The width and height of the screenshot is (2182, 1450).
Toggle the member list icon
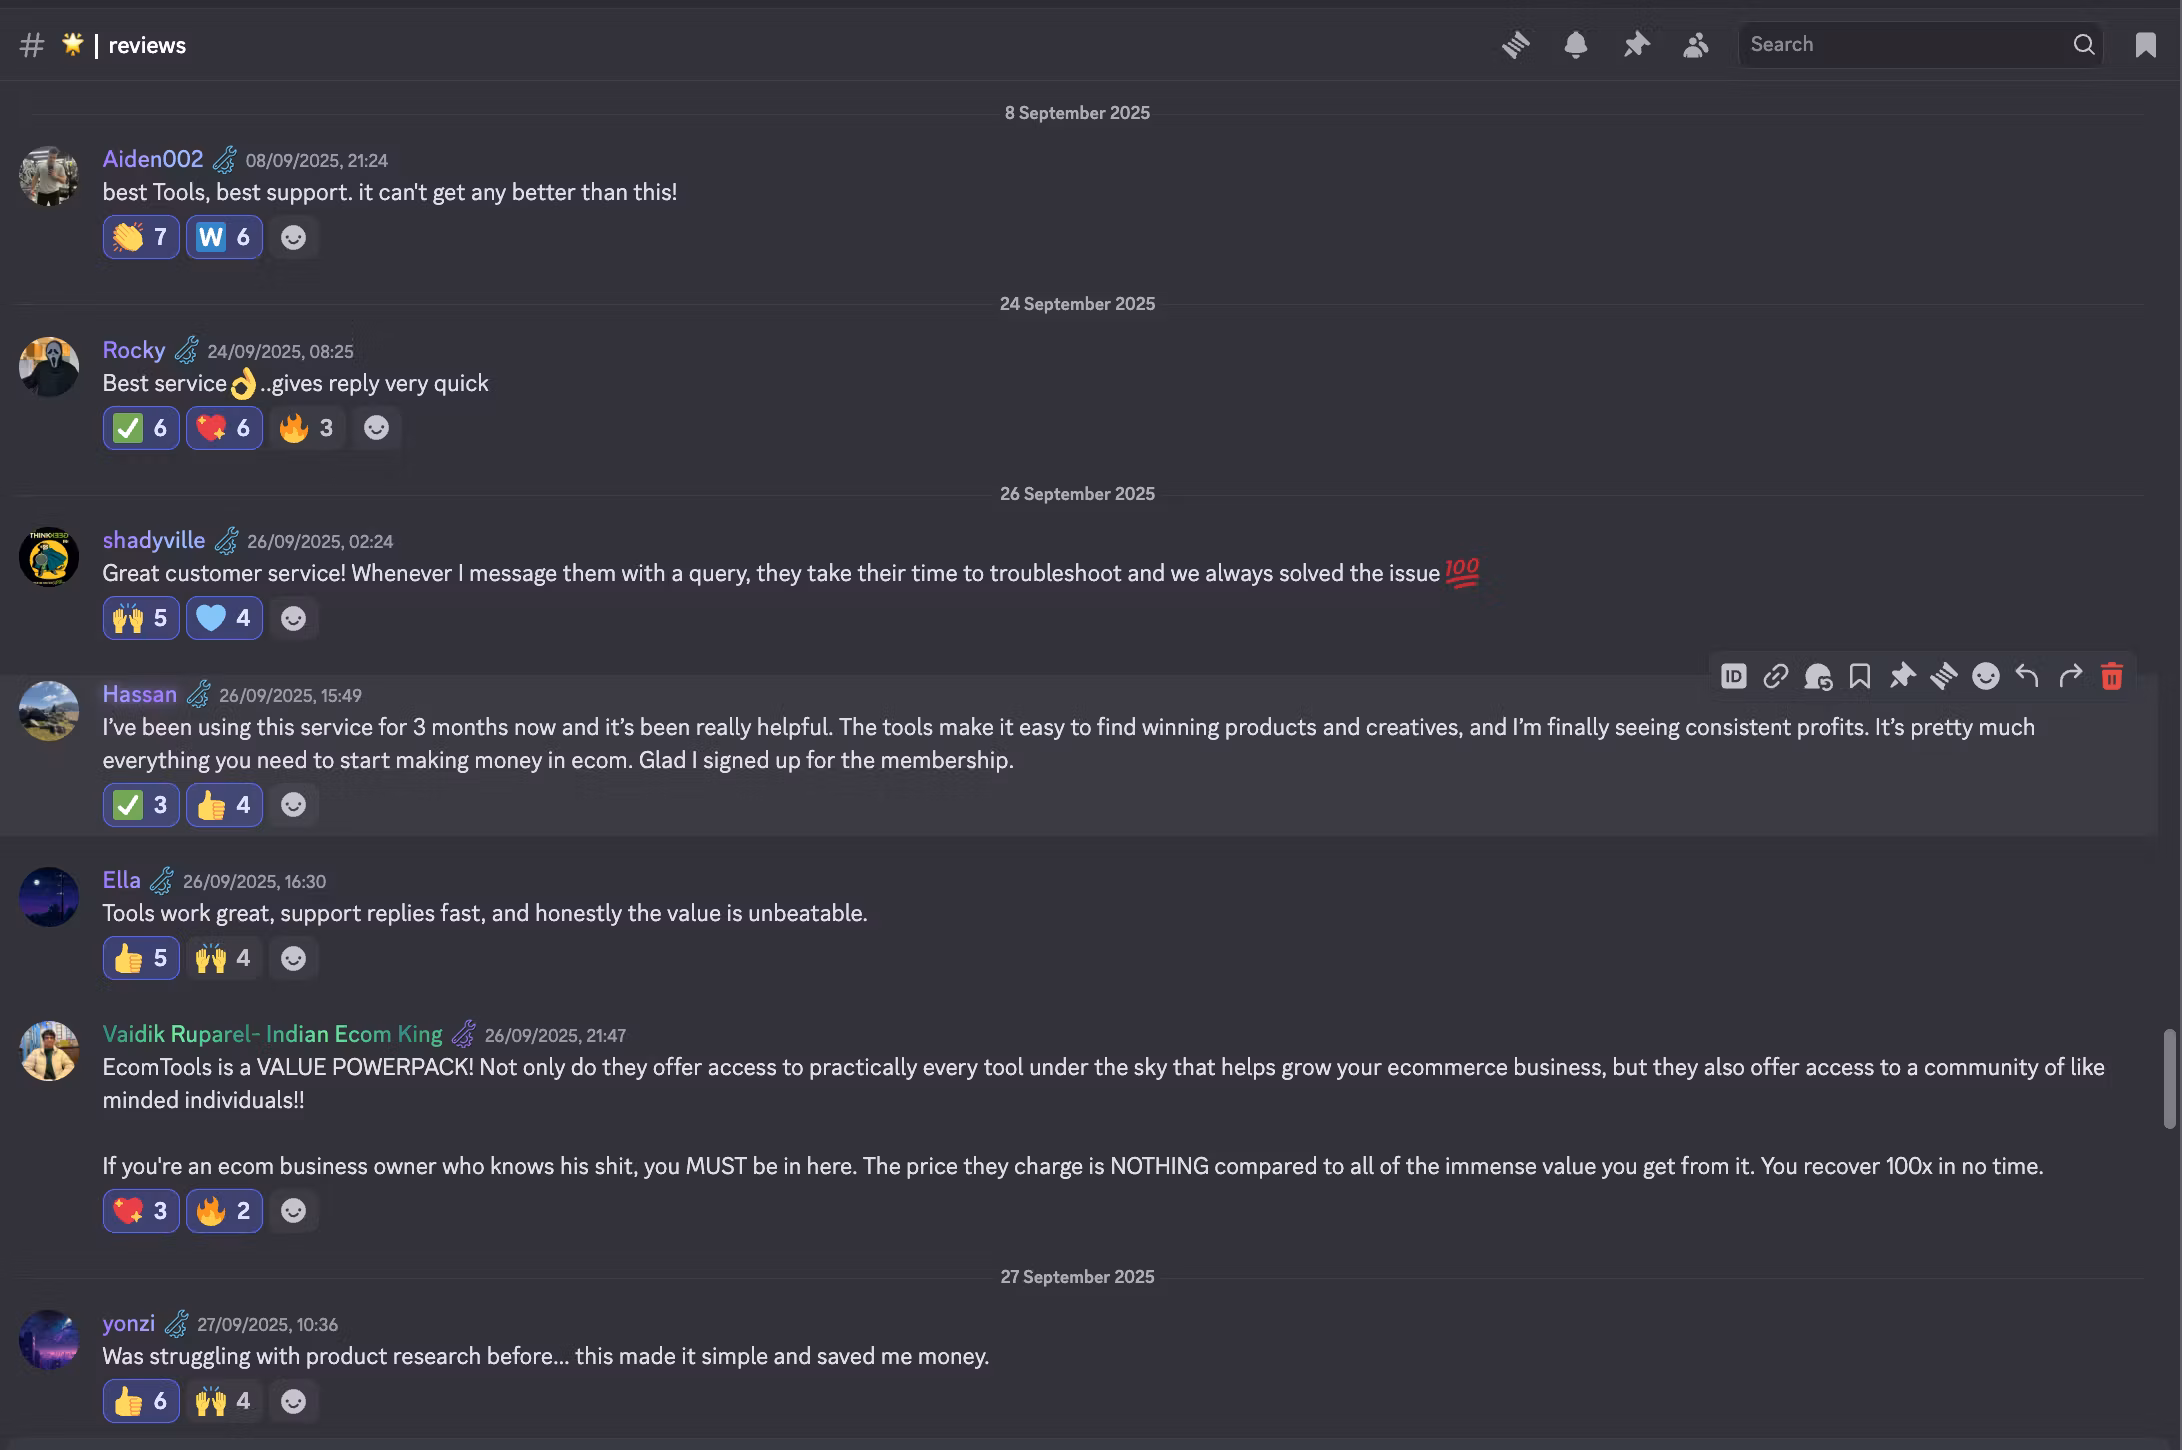[1696, 45]
